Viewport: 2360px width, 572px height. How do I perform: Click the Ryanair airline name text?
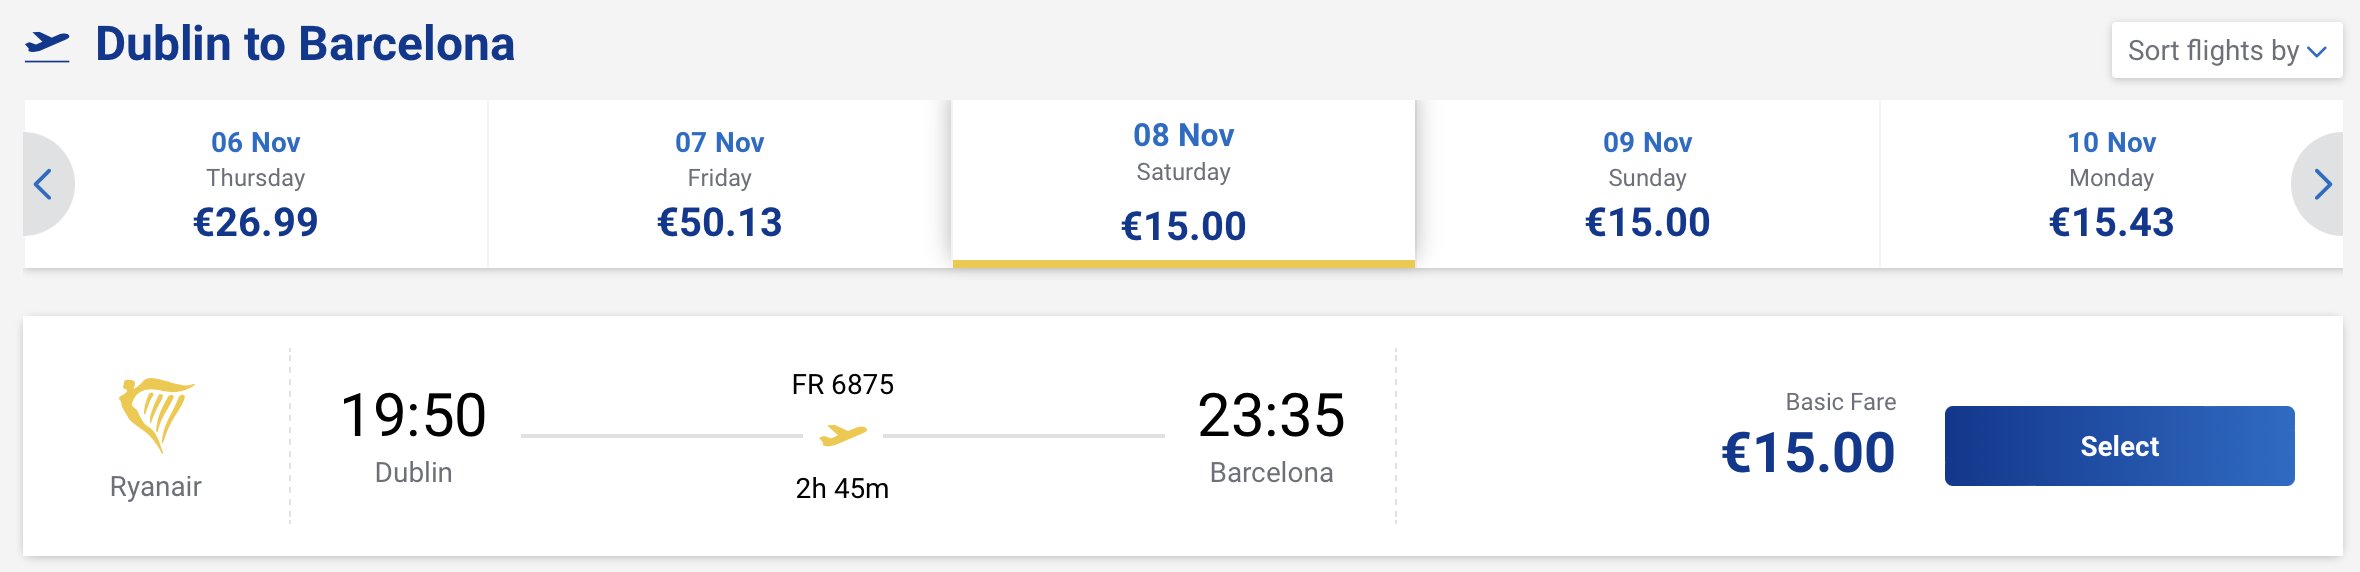tap(155, 487)
